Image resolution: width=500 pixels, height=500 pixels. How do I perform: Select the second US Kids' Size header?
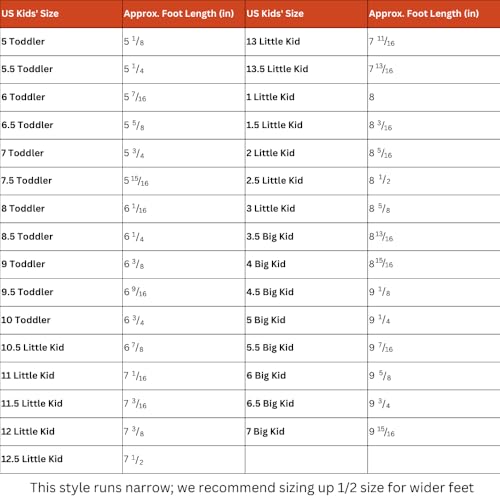275,14
